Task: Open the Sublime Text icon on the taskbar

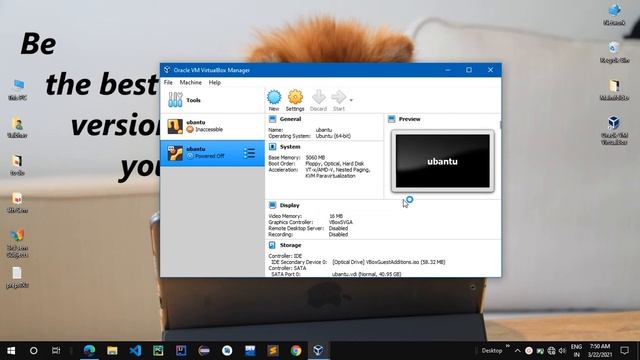Action: click(x=273, y=351)
